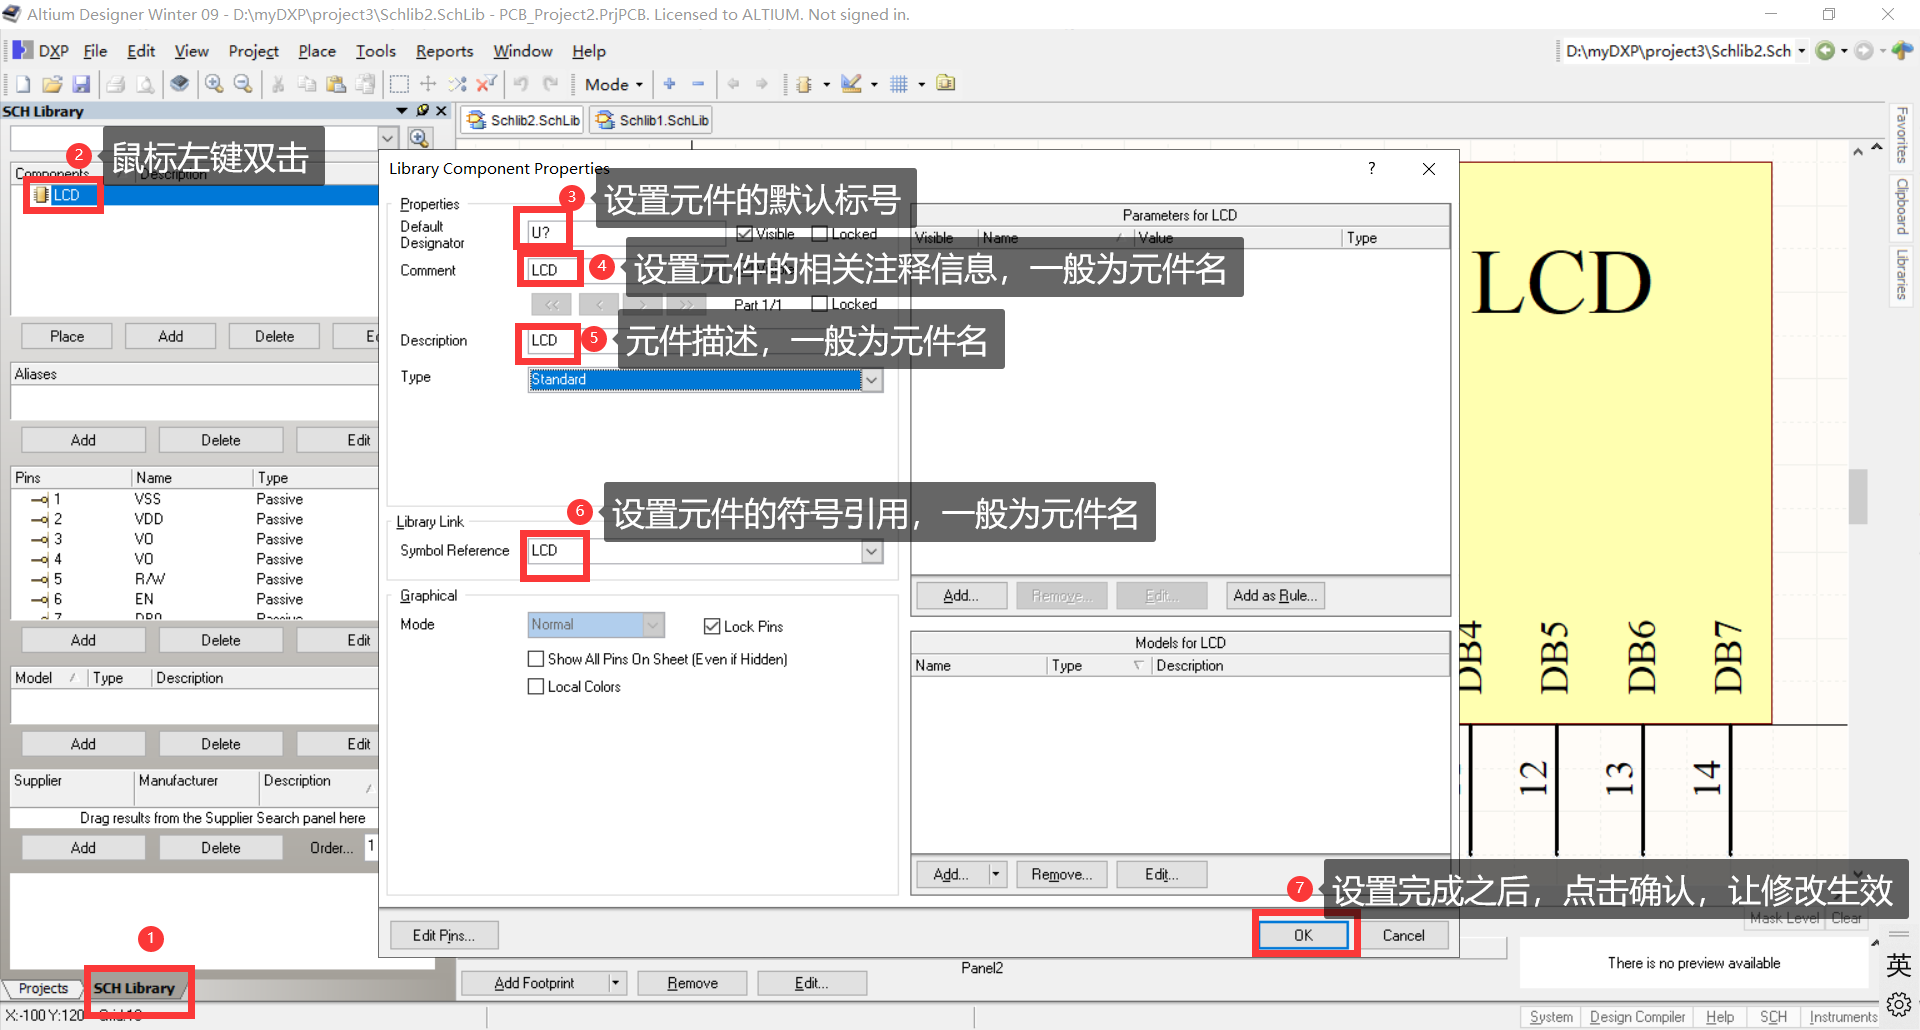The width and height of the screenshot is (1920, 1030).
Task: Open the Place menu
Action: pyautogui.click(x=317, y=51)
